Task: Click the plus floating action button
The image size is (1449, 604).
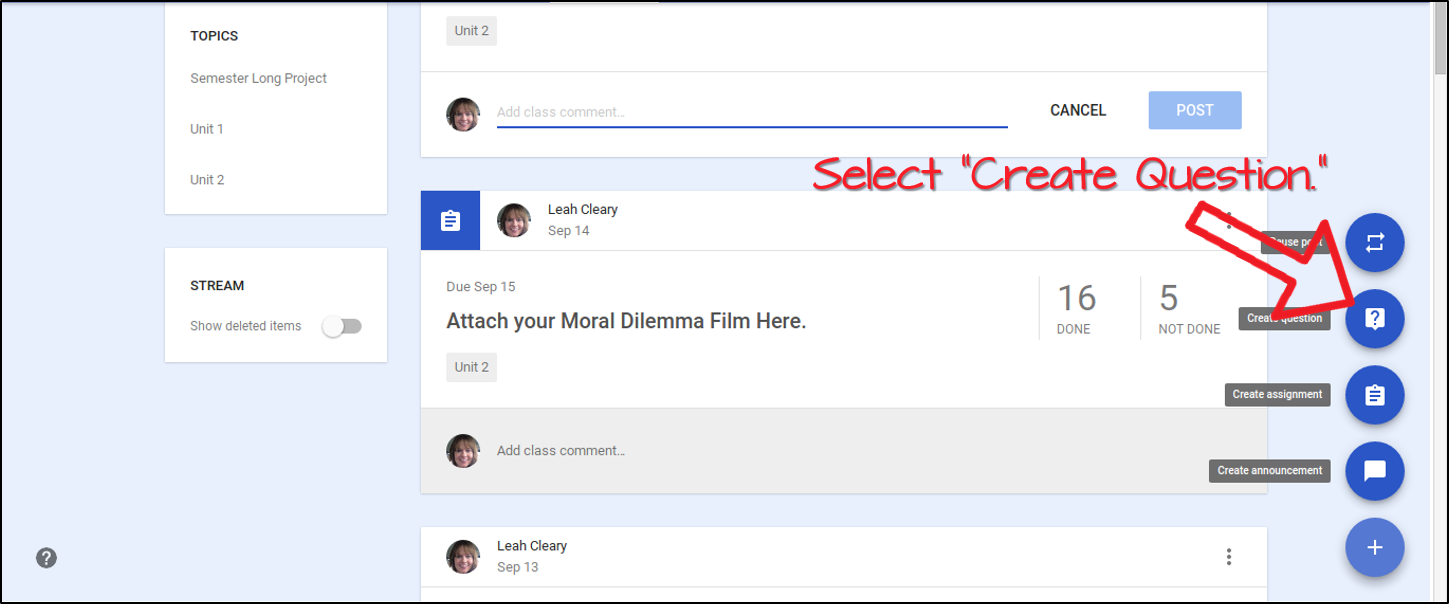Action: coord(1374,547)
